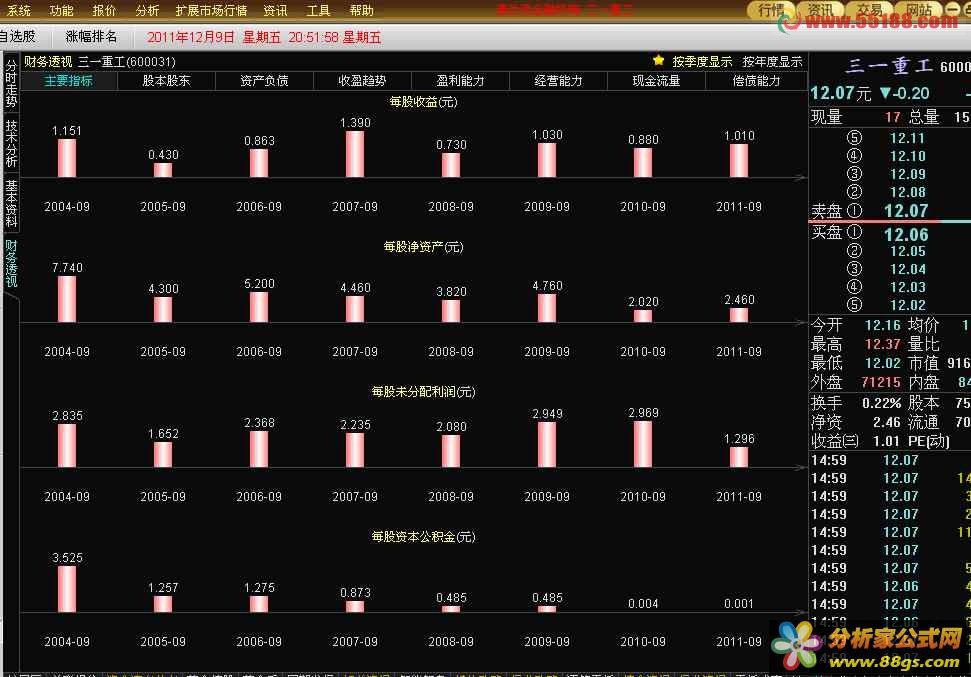
Task: Click the 财务透视 三一重工(600031) title
Action: [x=100, y=61]
